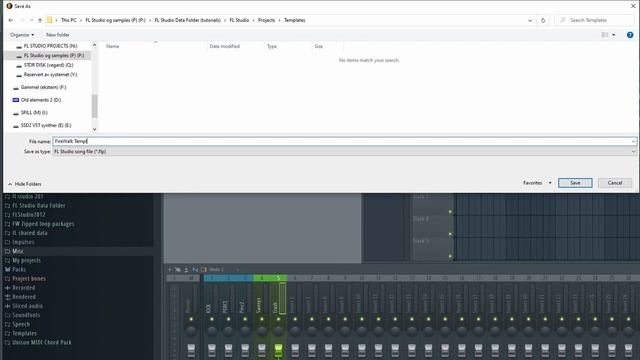Open the recent locations dropdown arrow

(31, 20)
